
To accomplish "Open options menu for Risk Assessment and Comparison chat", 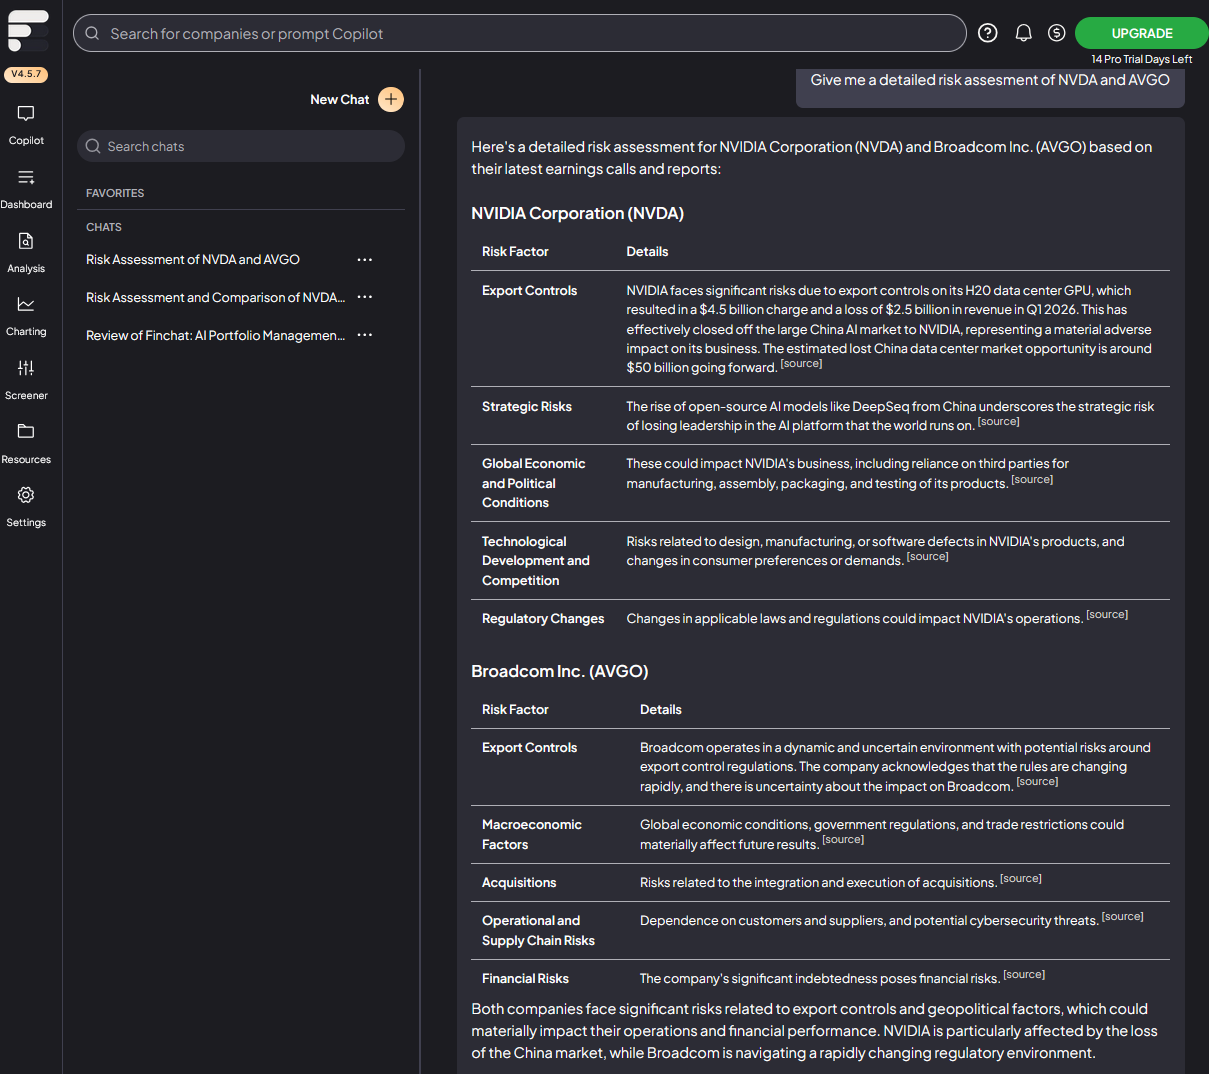I will [365, 297].
